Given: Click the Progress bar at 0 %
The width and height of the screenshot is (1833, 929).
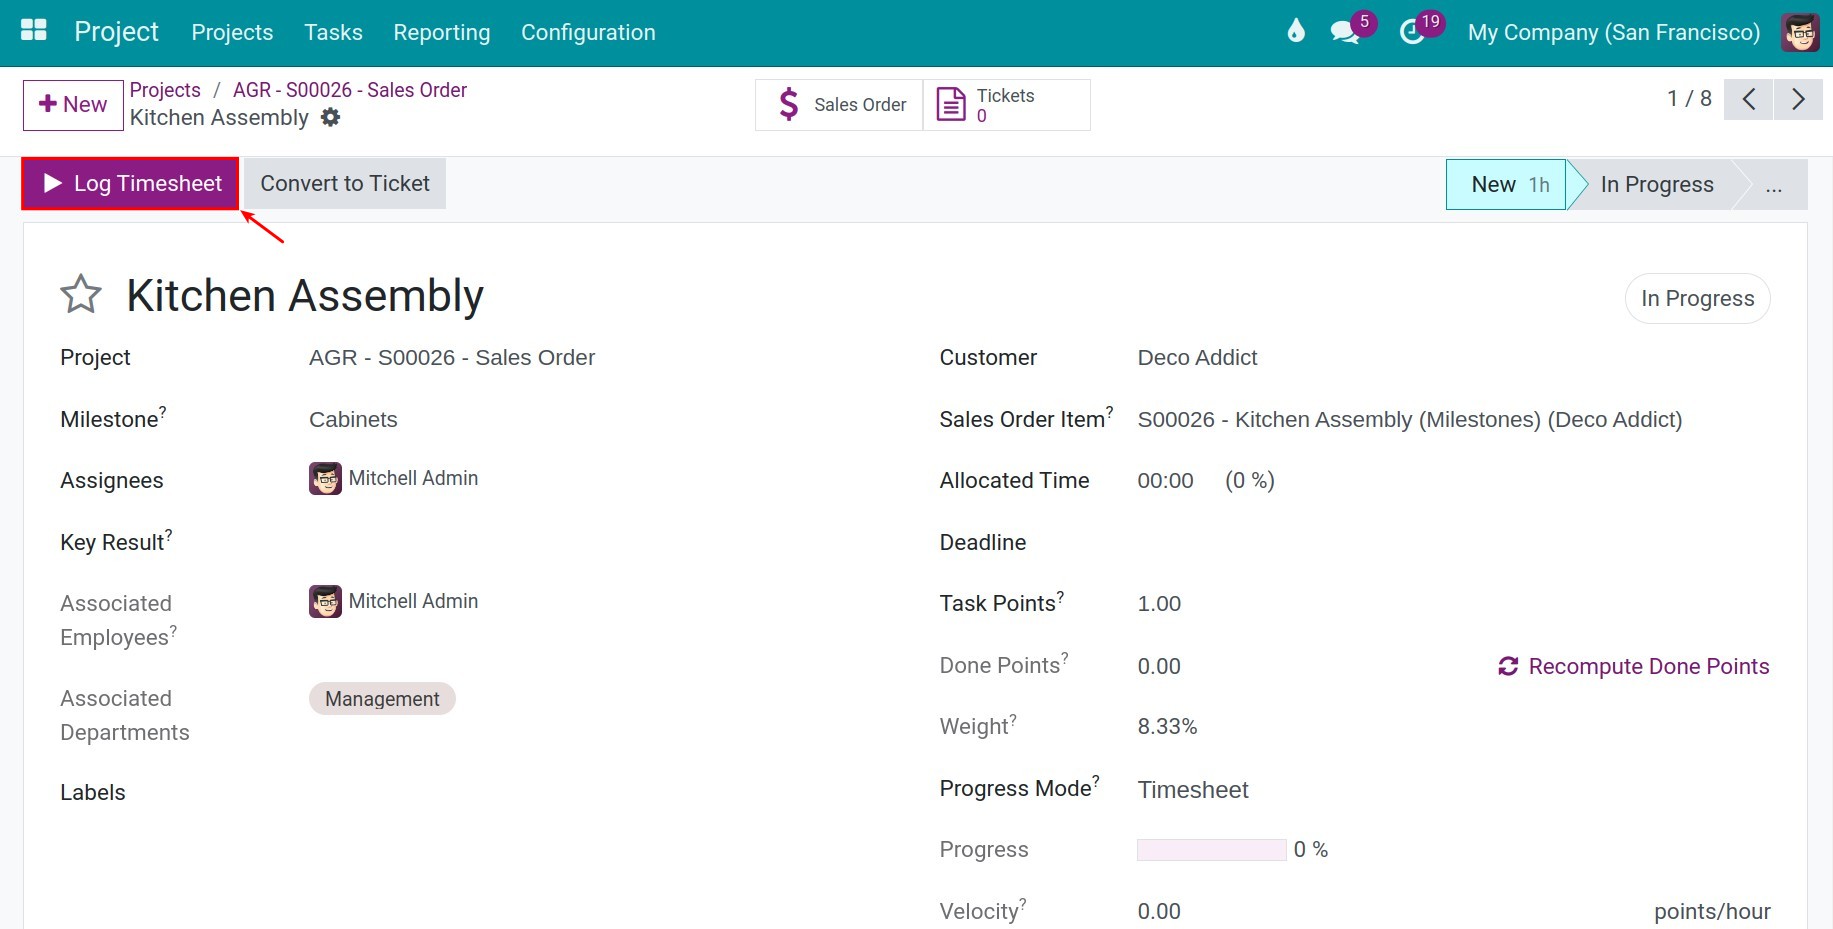Looking at the screenshot, I should (1211, 850).
